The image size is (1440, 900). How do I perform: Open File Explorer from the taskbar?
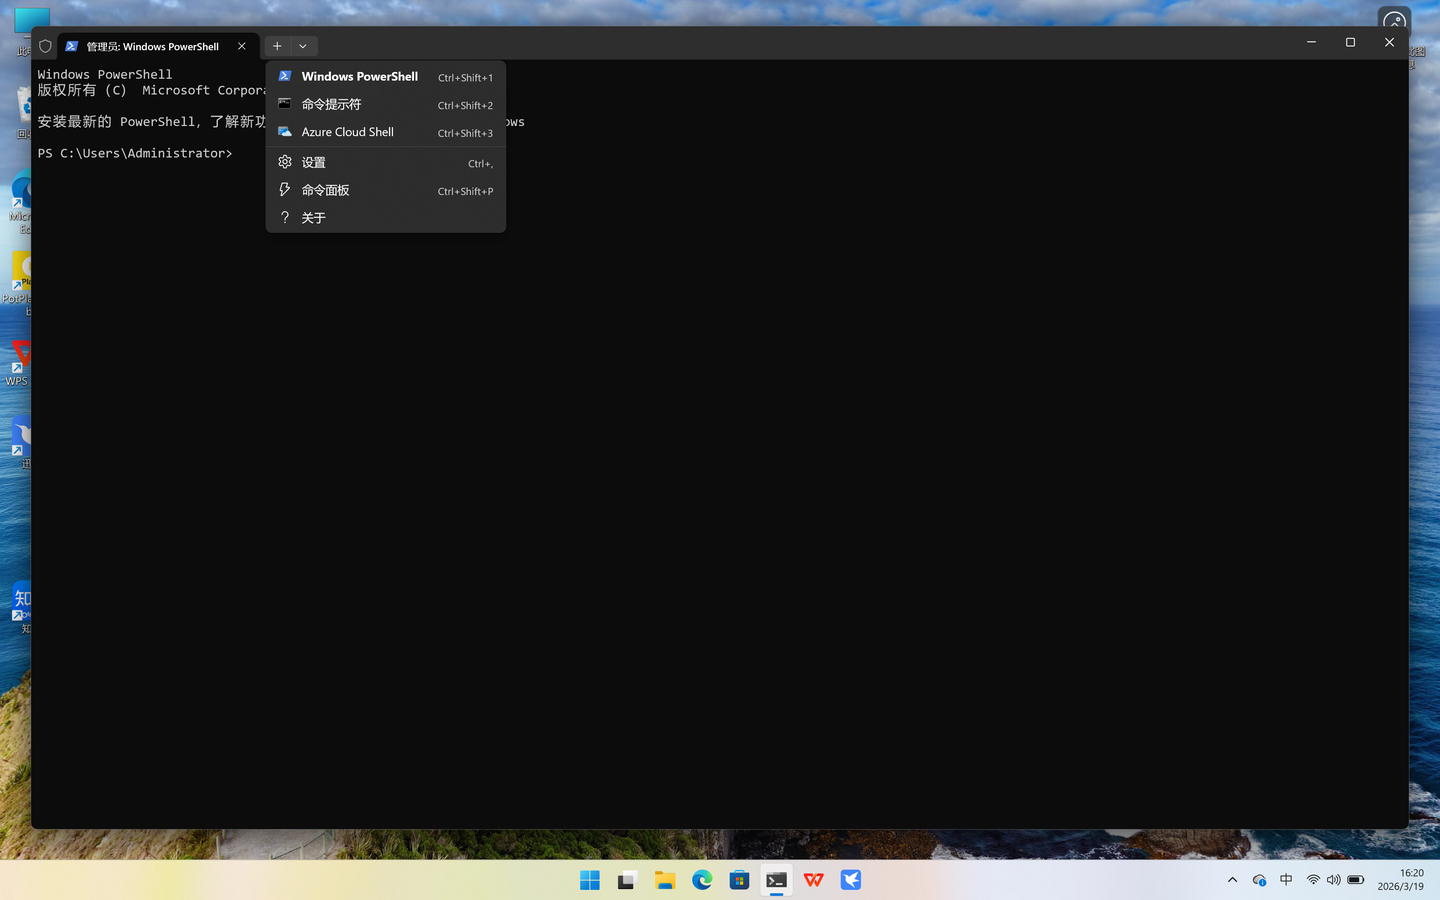[x=665, y=880]
